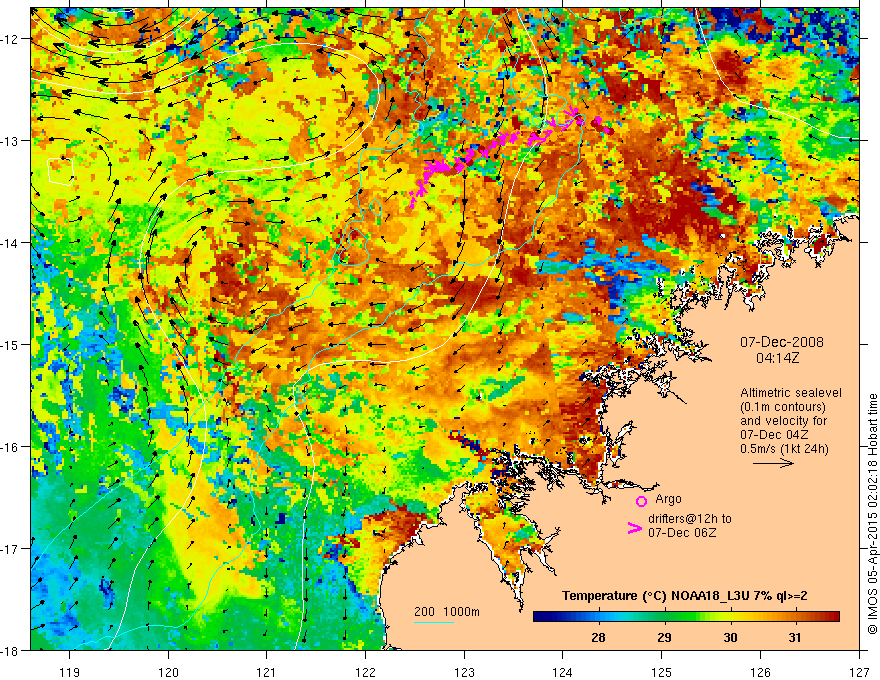This screenshot has width=880, height=680.
Task: Click the cyan 200 1000m isobath legend line
Action: tap(434, 622)
